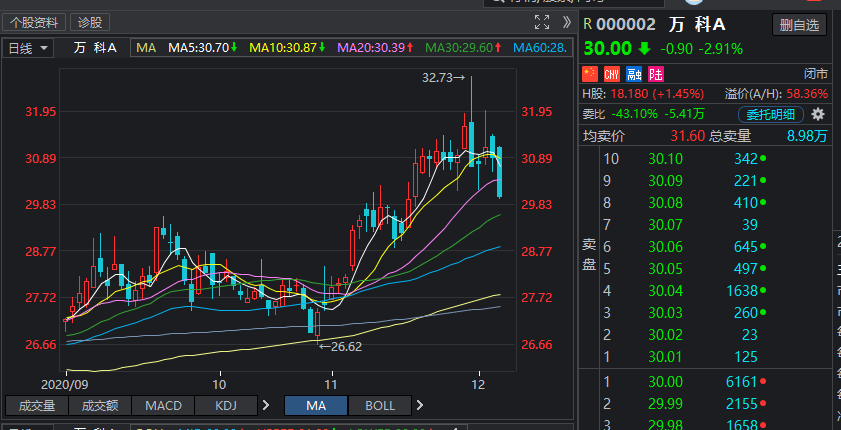Click the MA60 moving average label
The height and width of the screenshot is (430, 841).
pyautogui.click(x=540, y=48)
